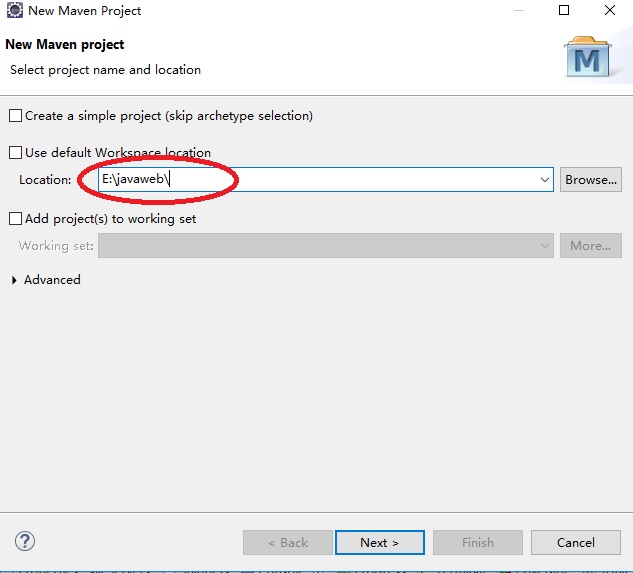The width and height of the screenshot is (633, 573).
Task: Click the < Back button
Action: [x=288, y=542]
